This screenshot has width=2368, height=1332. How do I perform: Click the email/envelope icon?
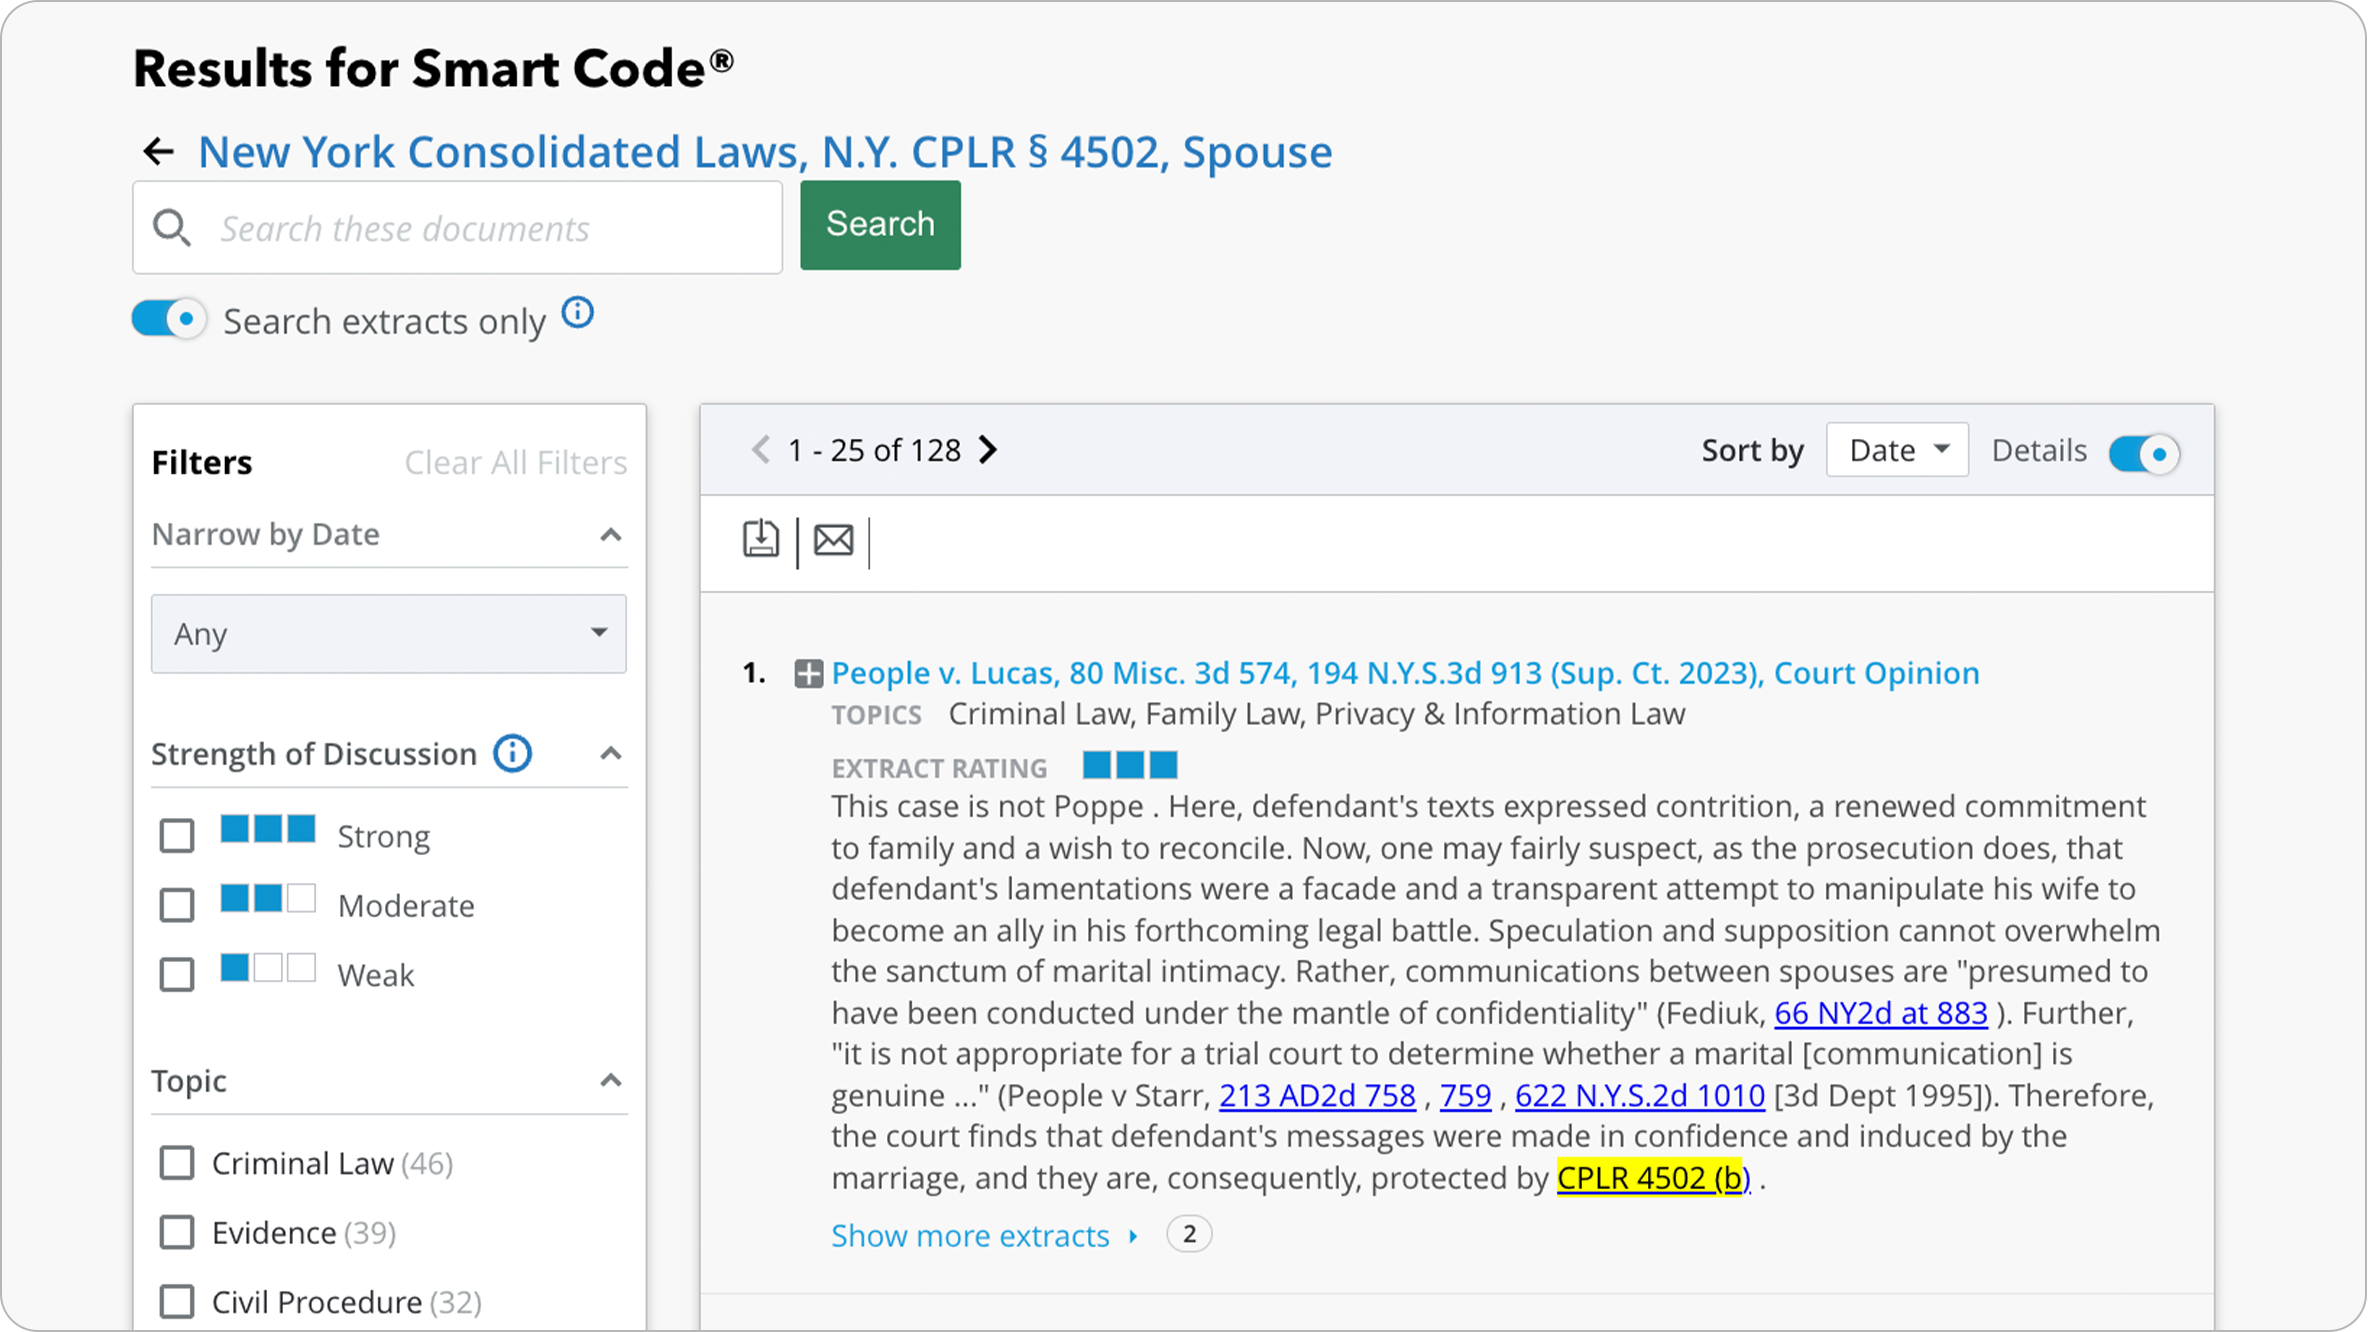[833, 540]
